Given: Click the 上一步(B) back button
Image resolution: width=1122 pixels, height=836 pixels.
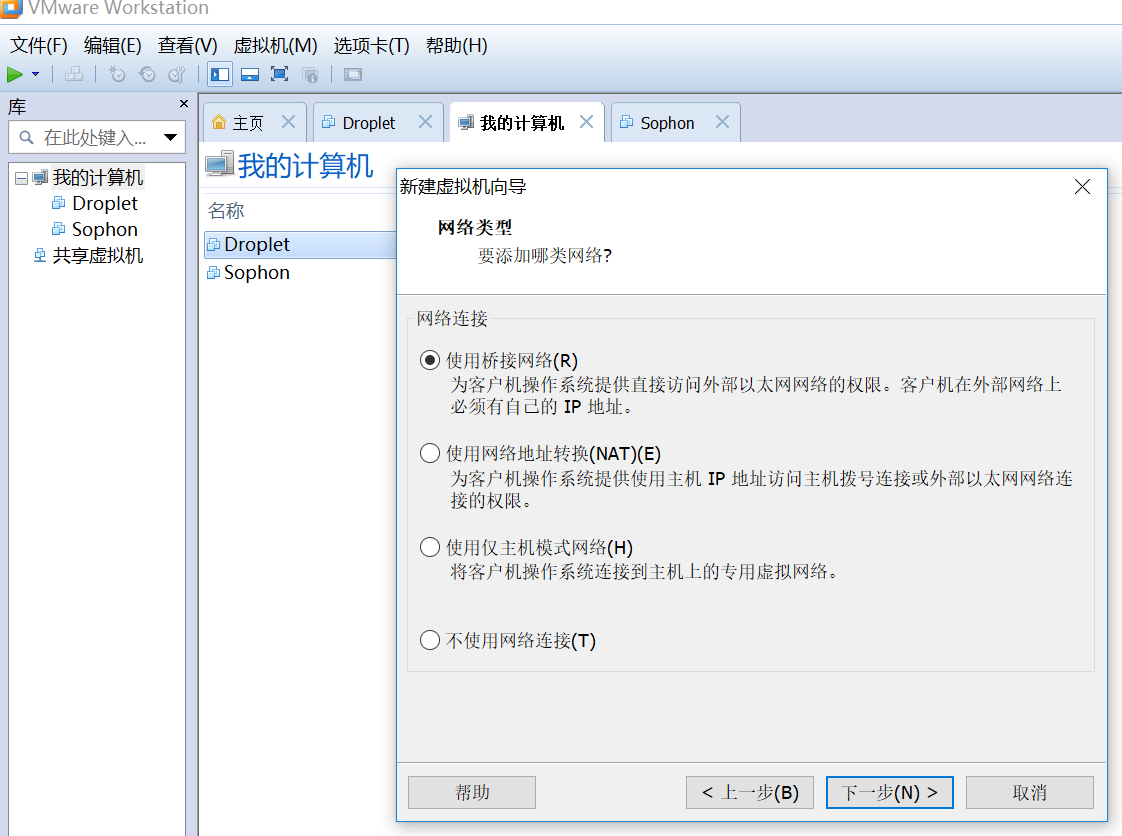Looking at the screenshot, I should pyautogui.click(x=749, y=792).
